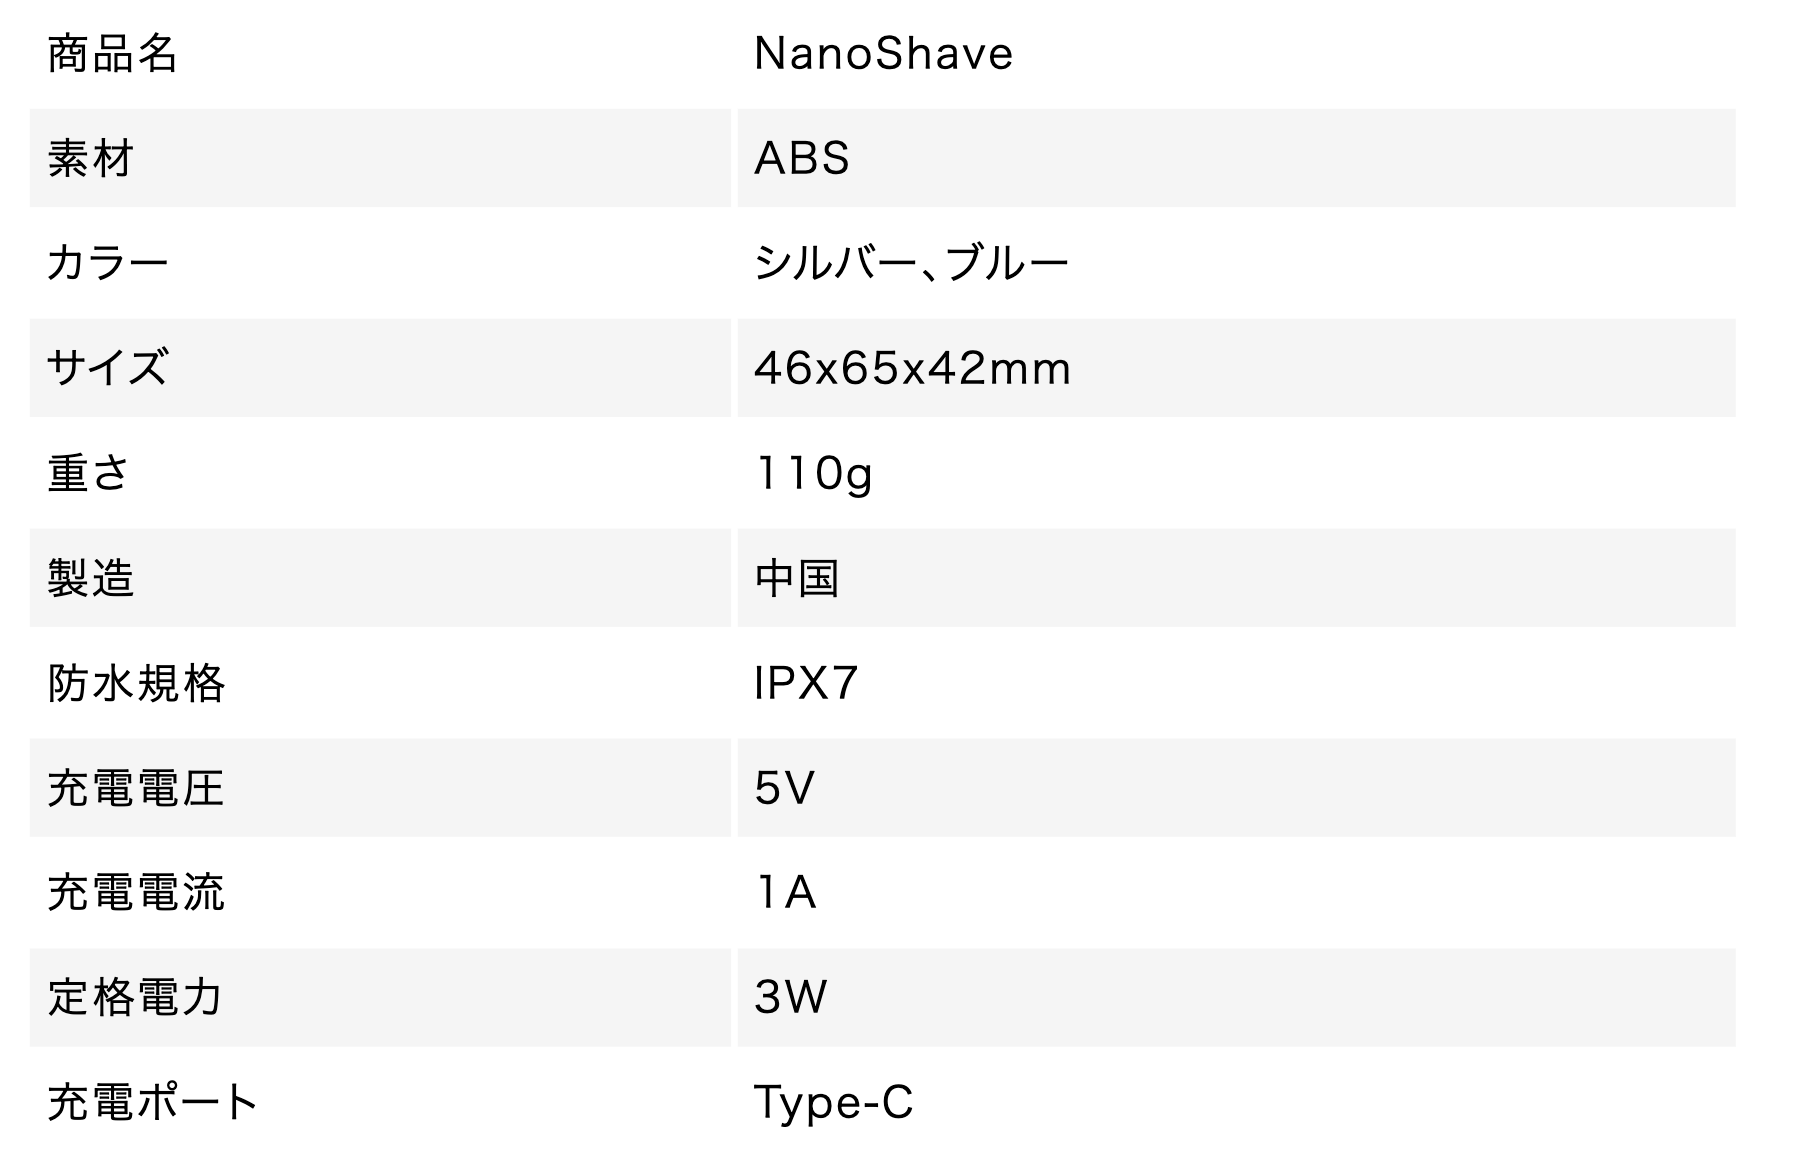
Task: Select the Type-C charging port value
Action: pyautogui.click(x=833, y=1103)
